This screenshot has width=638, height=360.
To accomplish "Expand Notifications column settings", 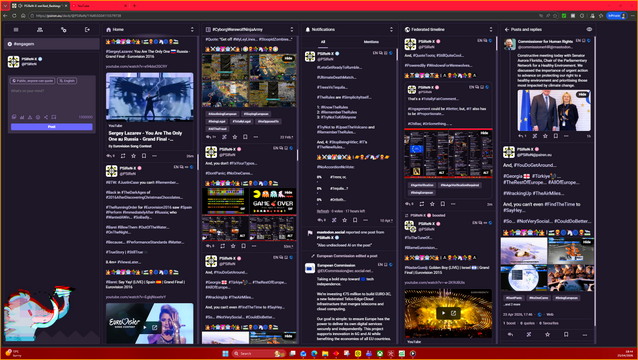I will (391, 30).
